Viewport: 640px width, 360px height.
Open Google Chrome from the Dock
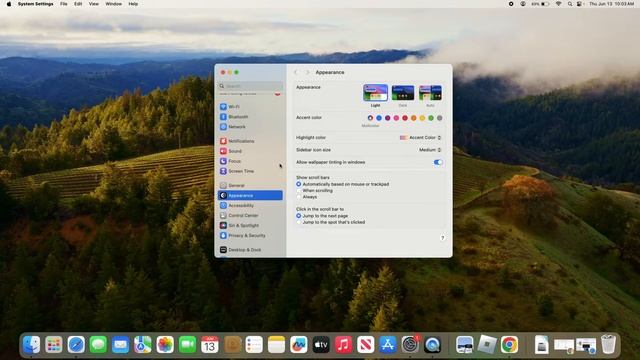pos(509,345)
